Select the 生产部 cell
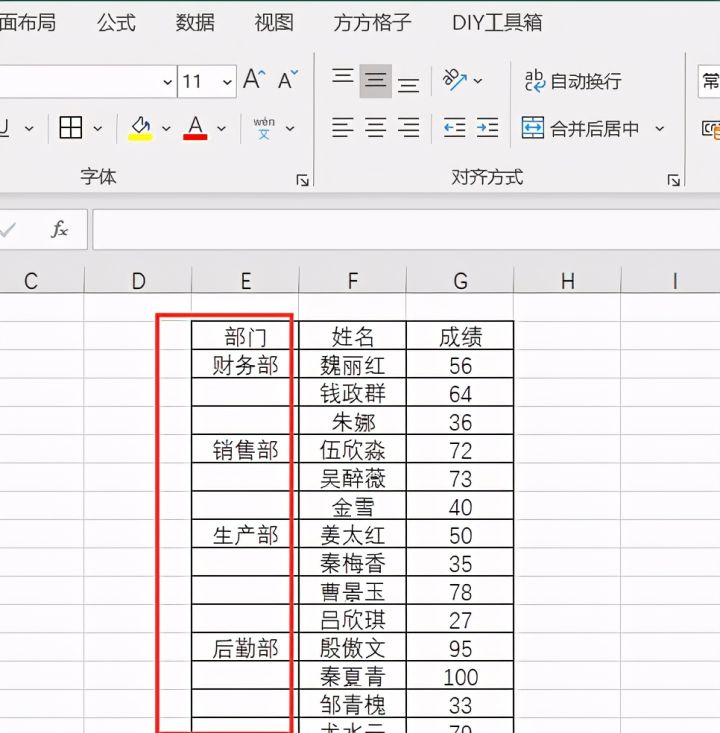The width and height of the screenshot is (720, 733). coord(245,534)
